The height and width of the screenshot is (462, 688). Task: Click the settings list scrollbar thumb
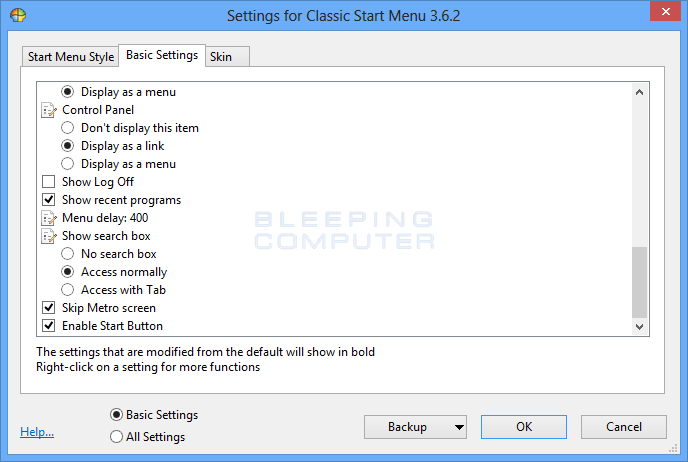click(639, 282)
